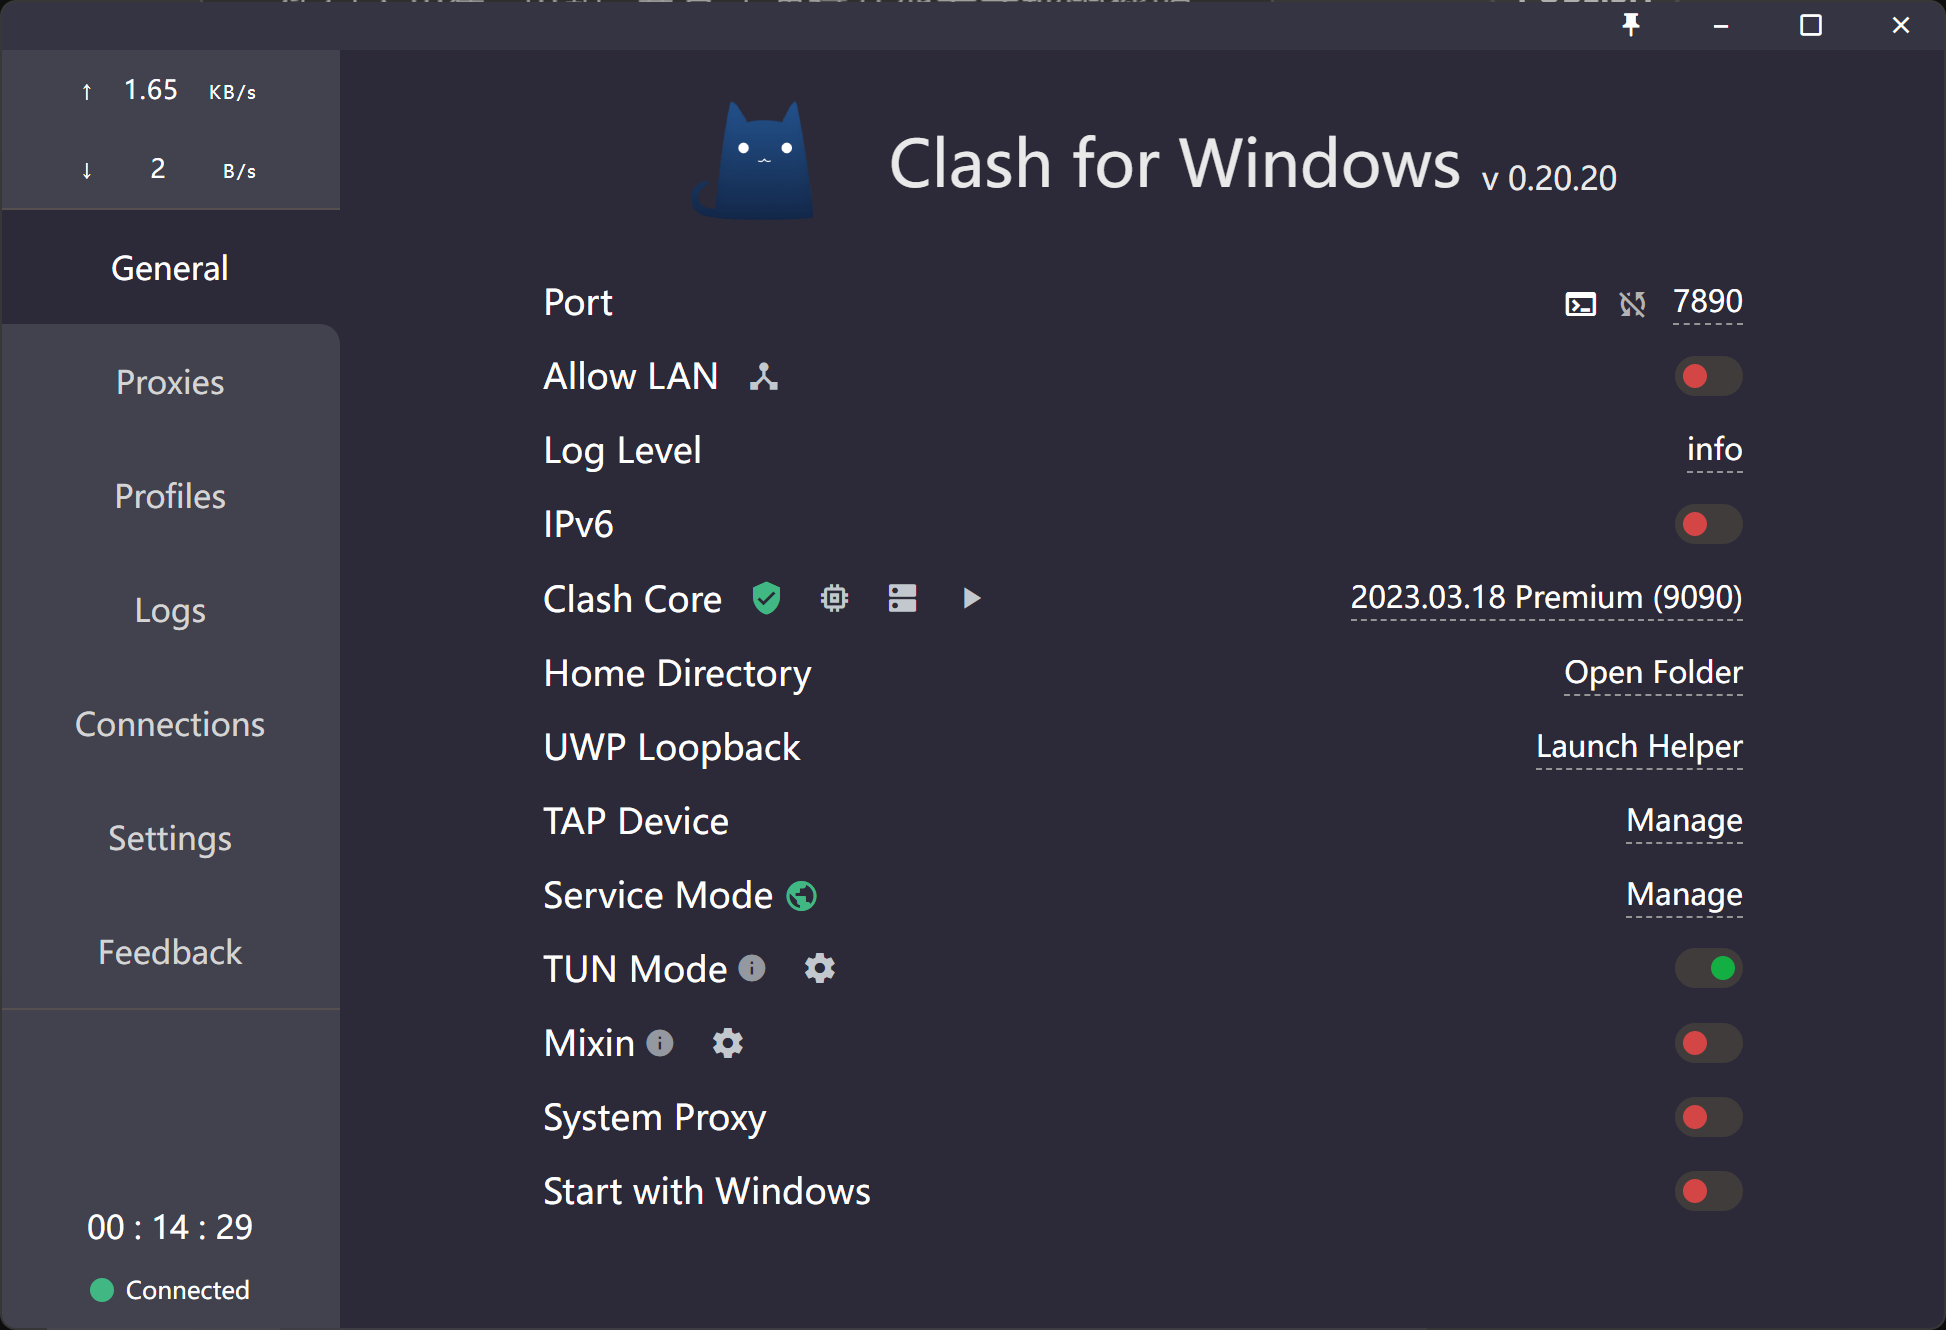Switch to the Profiles section

170,496
